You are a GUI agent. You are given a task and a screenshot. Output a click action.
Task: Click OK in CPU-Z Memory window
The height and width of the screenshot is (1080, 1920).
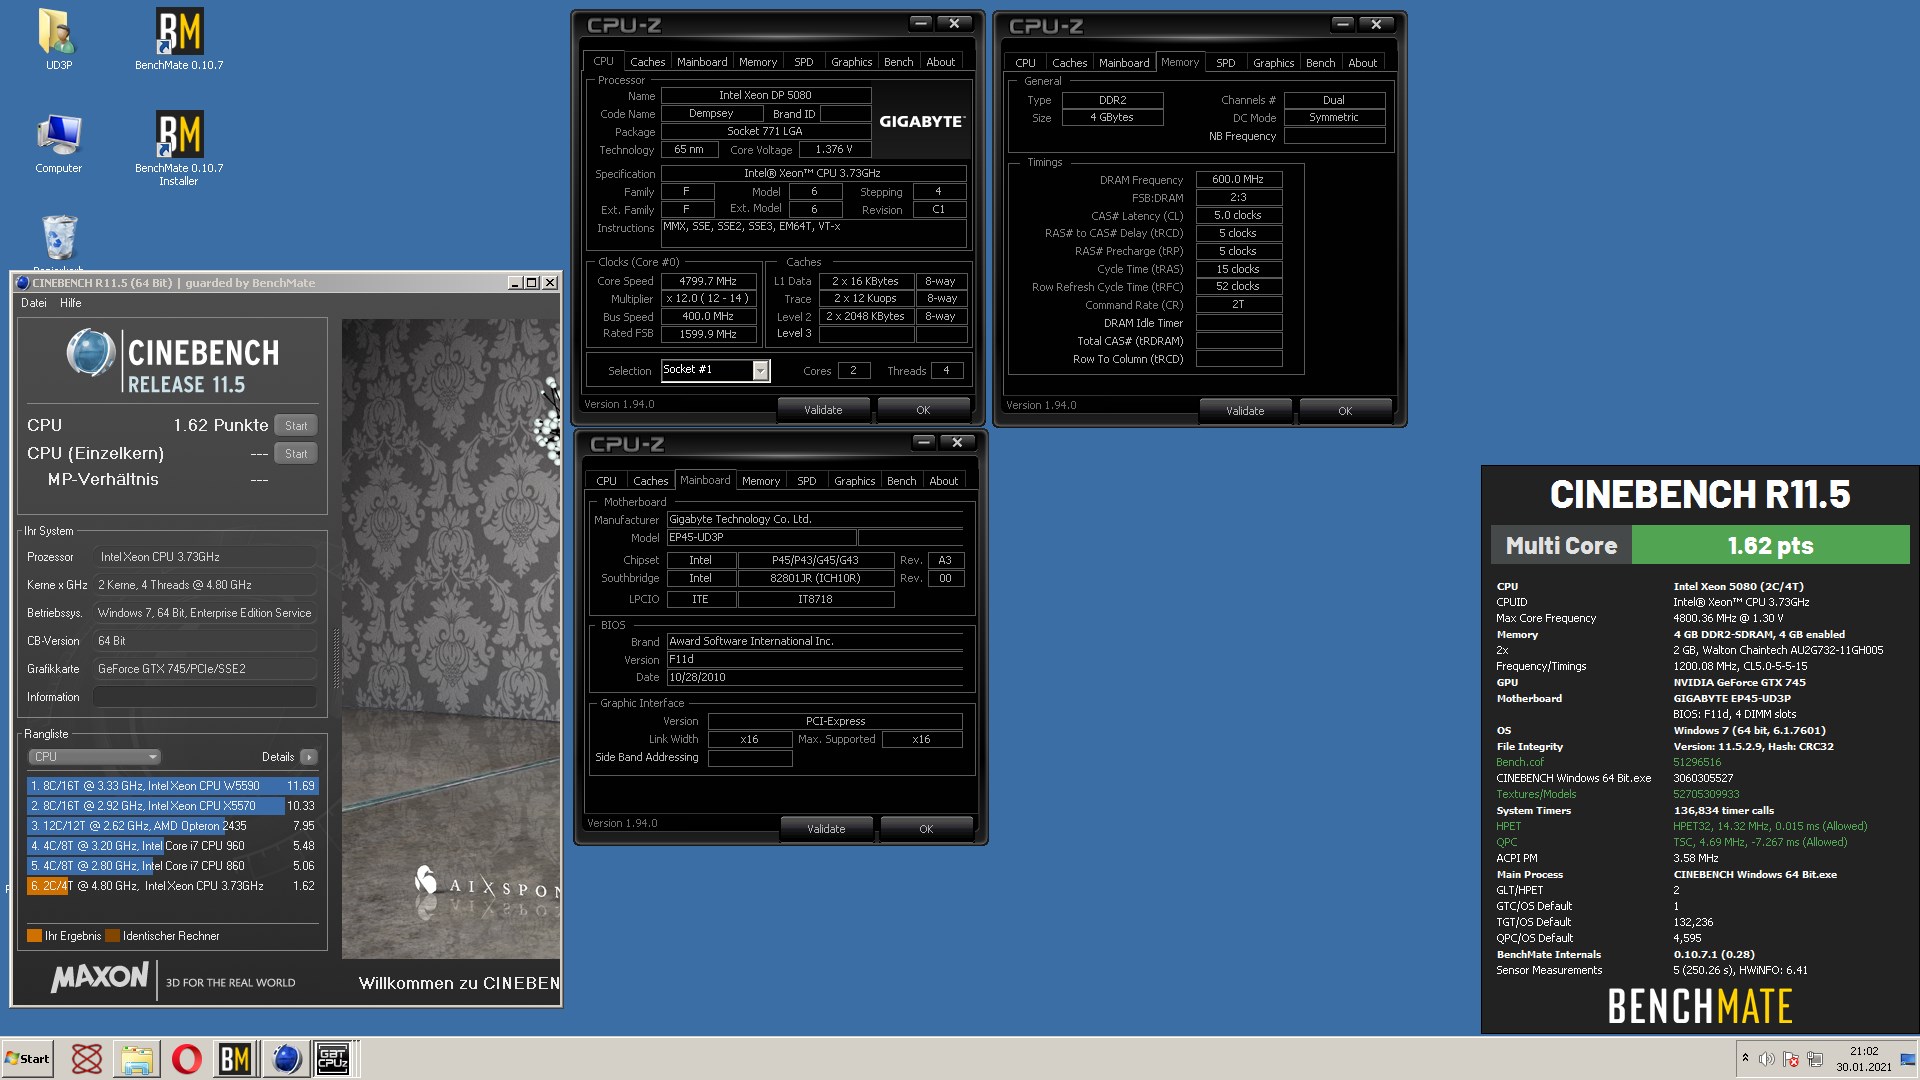[x=1345, y=411]
